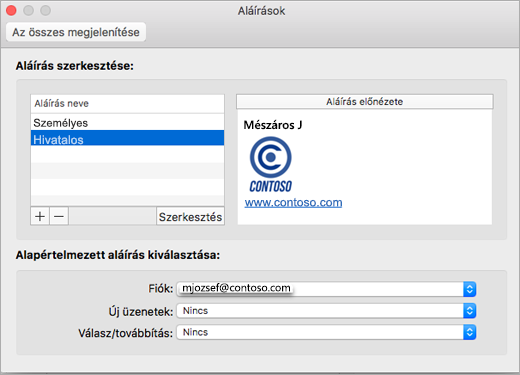Select the Személyes signature
The image size is (520, 375).
click(127, 123)
